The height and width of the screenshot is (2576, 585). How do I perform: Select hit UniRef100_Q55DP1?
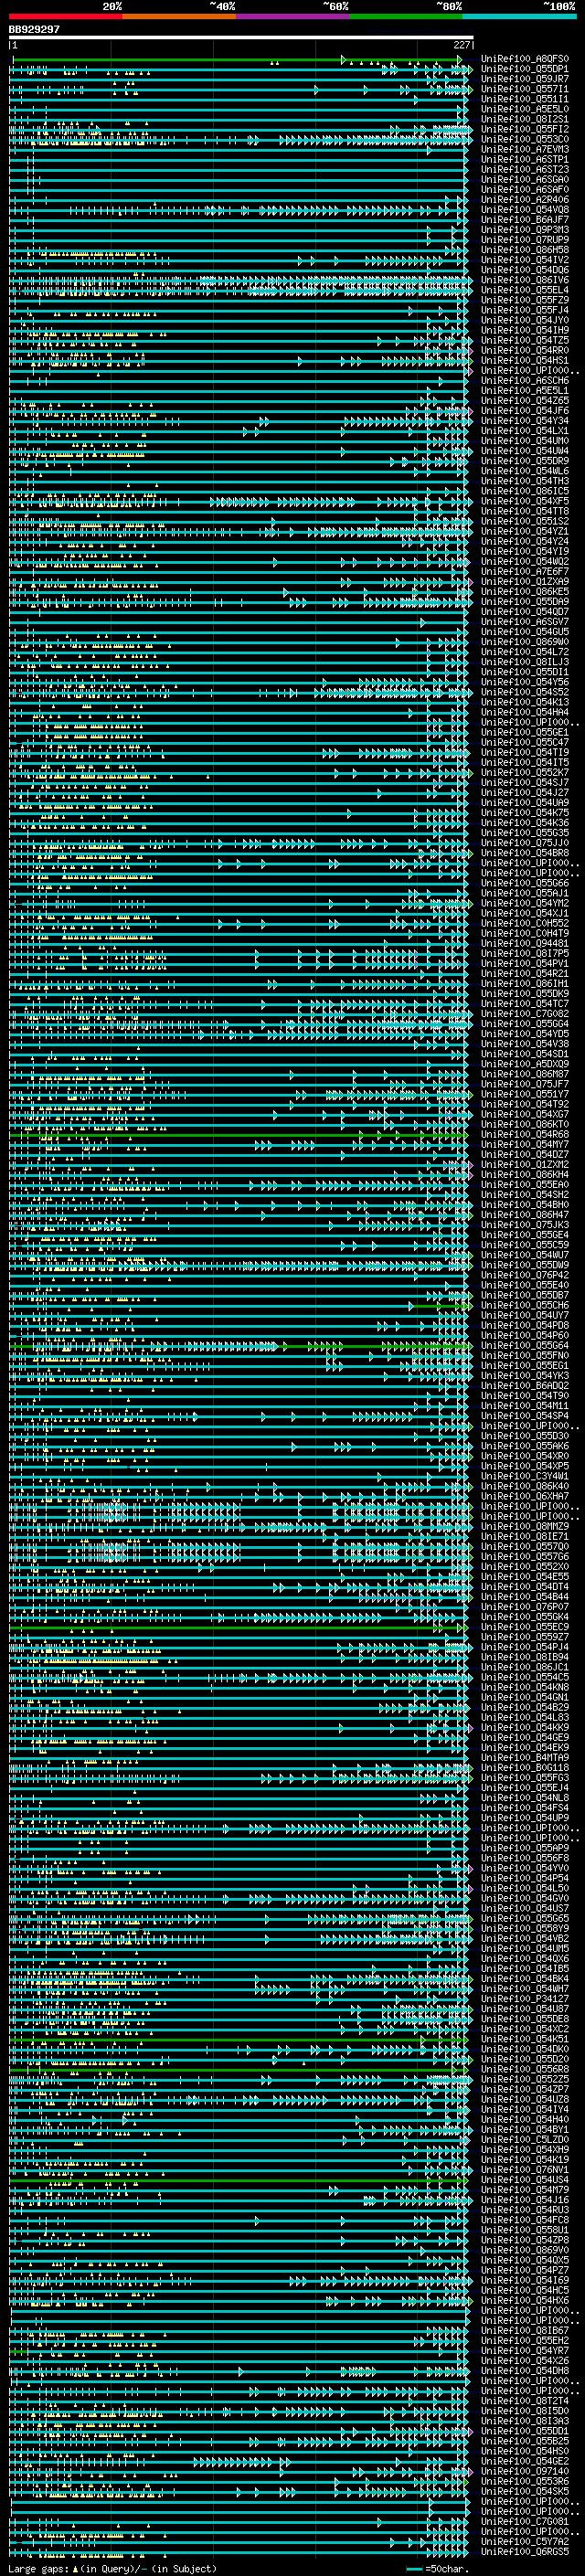click(524, 69)
